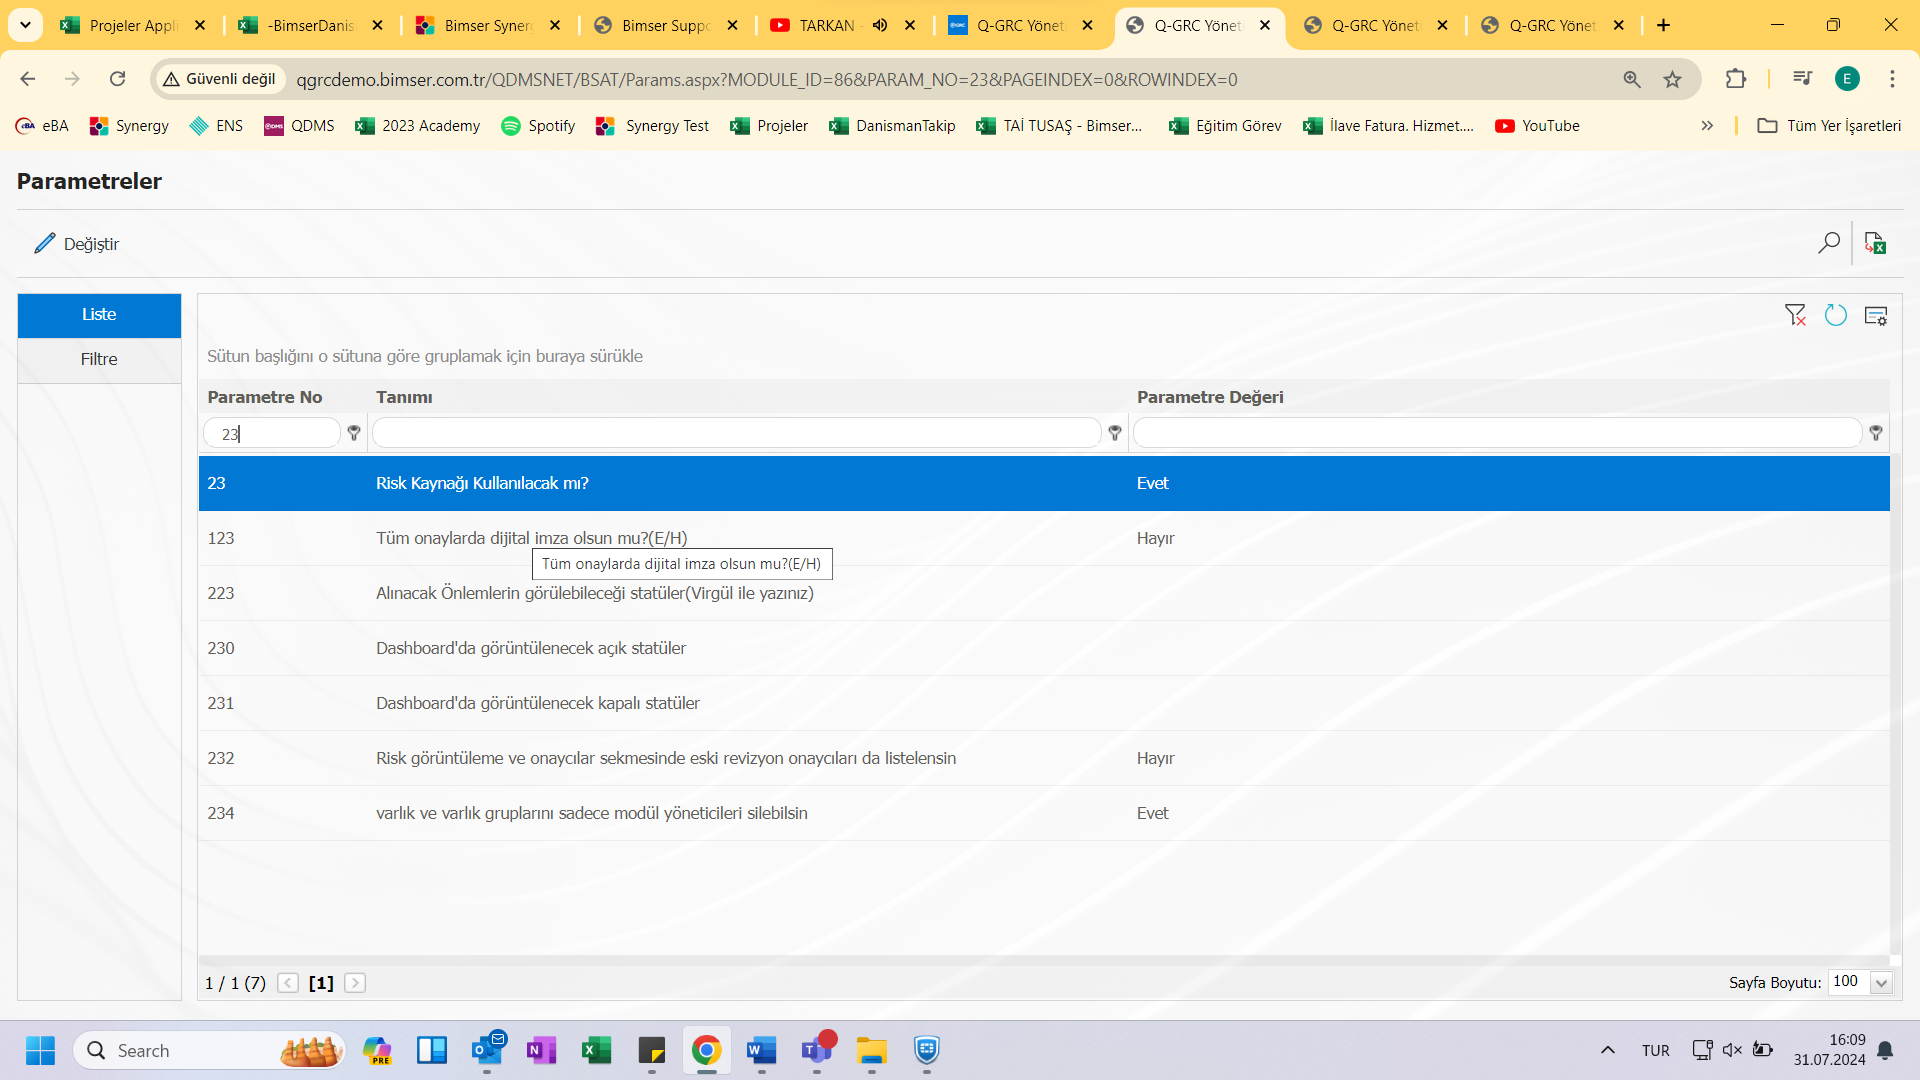Click the Hayır value in row 123

coord(1155,538)
